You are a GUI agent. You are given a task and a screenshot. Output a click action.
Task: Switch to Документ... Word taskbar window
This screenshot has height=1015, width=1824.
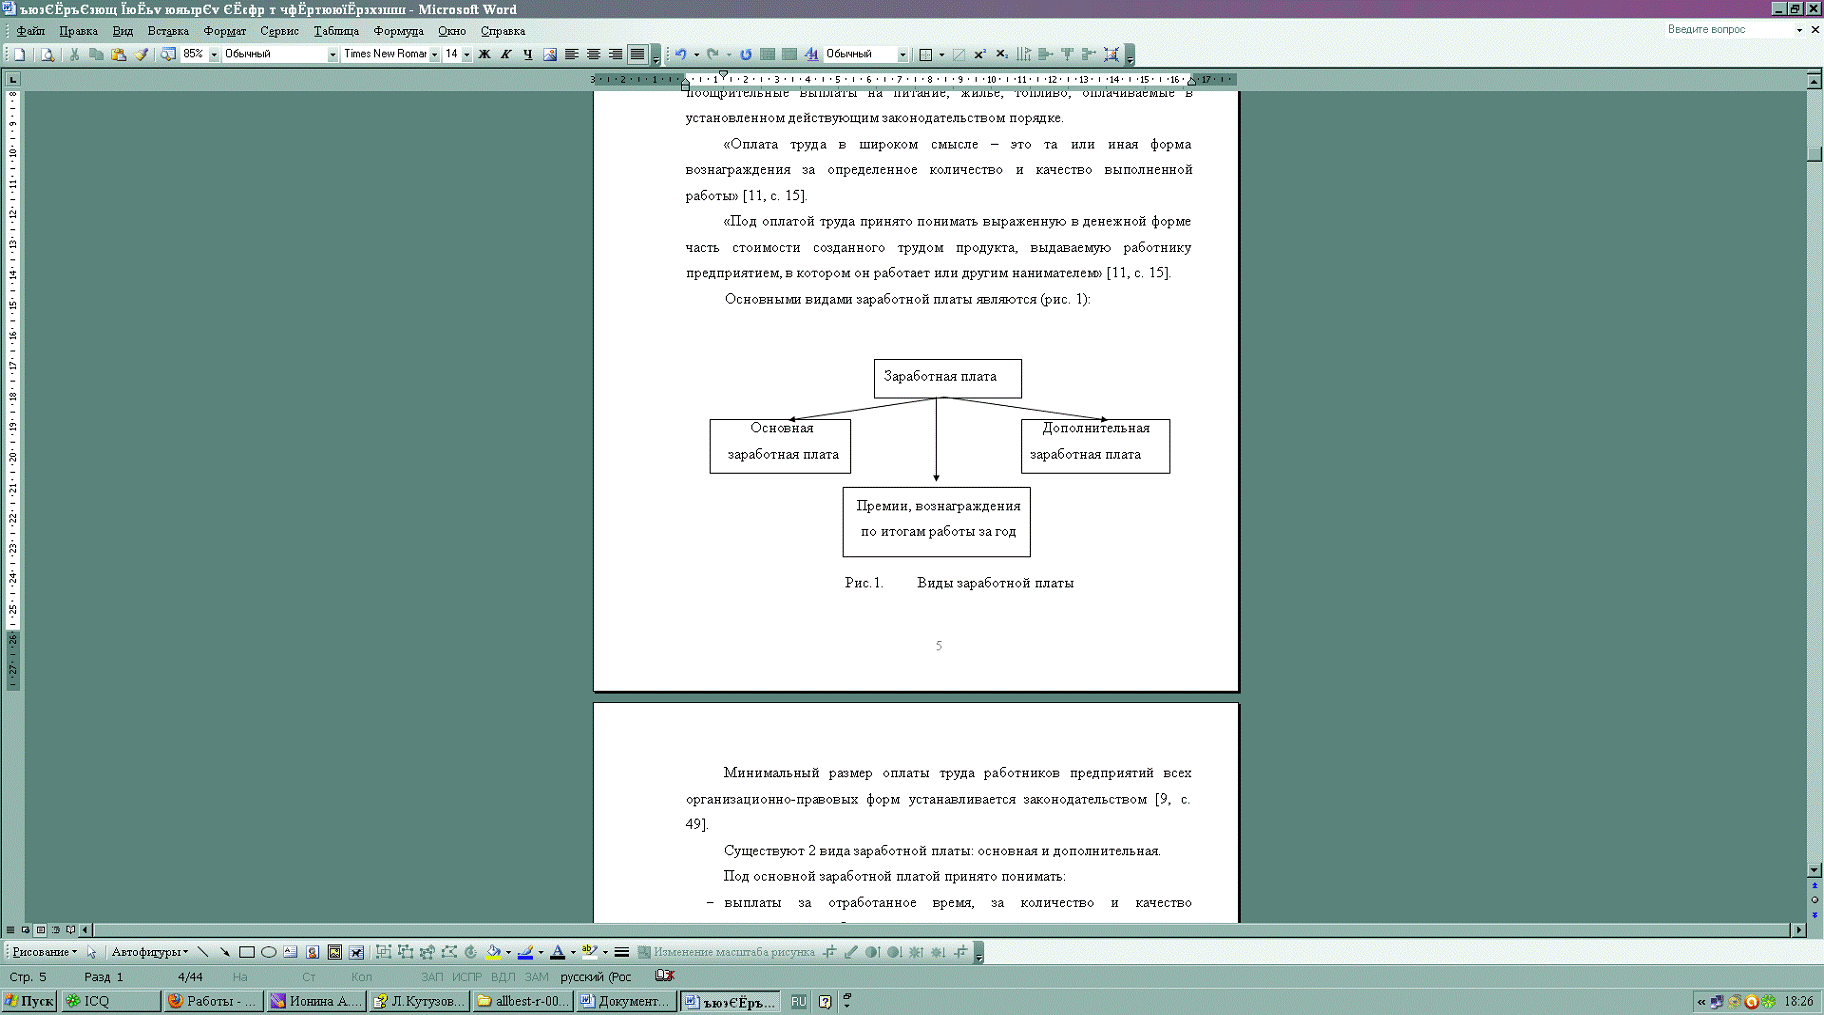pyautogui.click(x=625, y=1001)
